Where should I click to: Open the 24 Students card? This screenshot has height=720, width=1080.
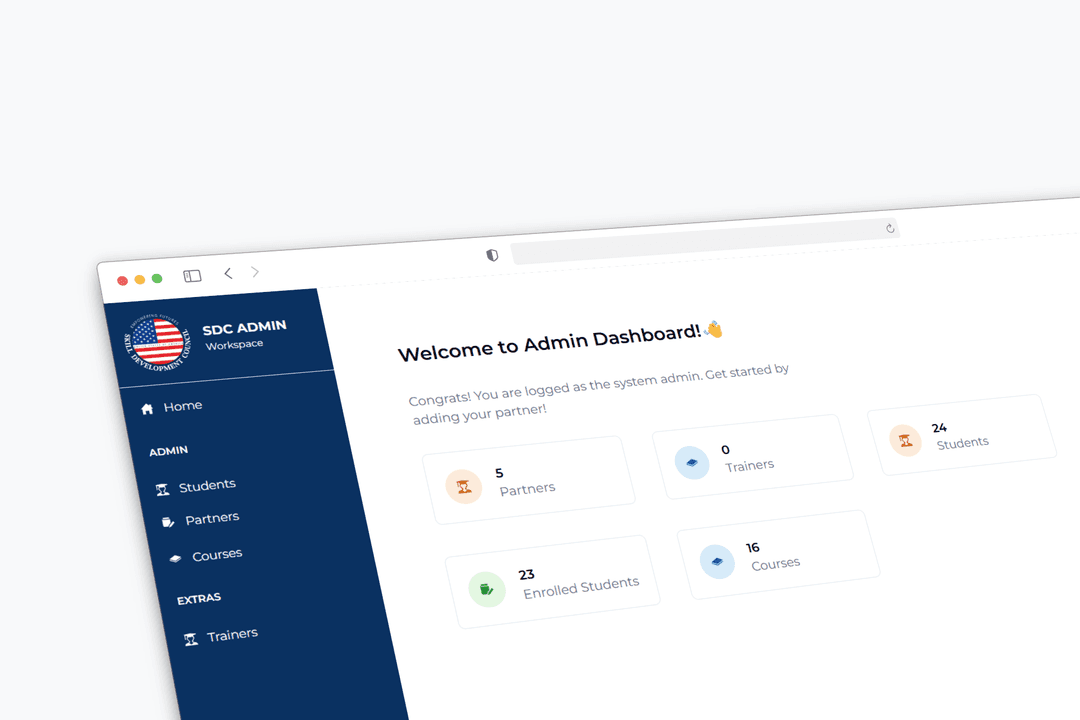click(x=962, y=435)
